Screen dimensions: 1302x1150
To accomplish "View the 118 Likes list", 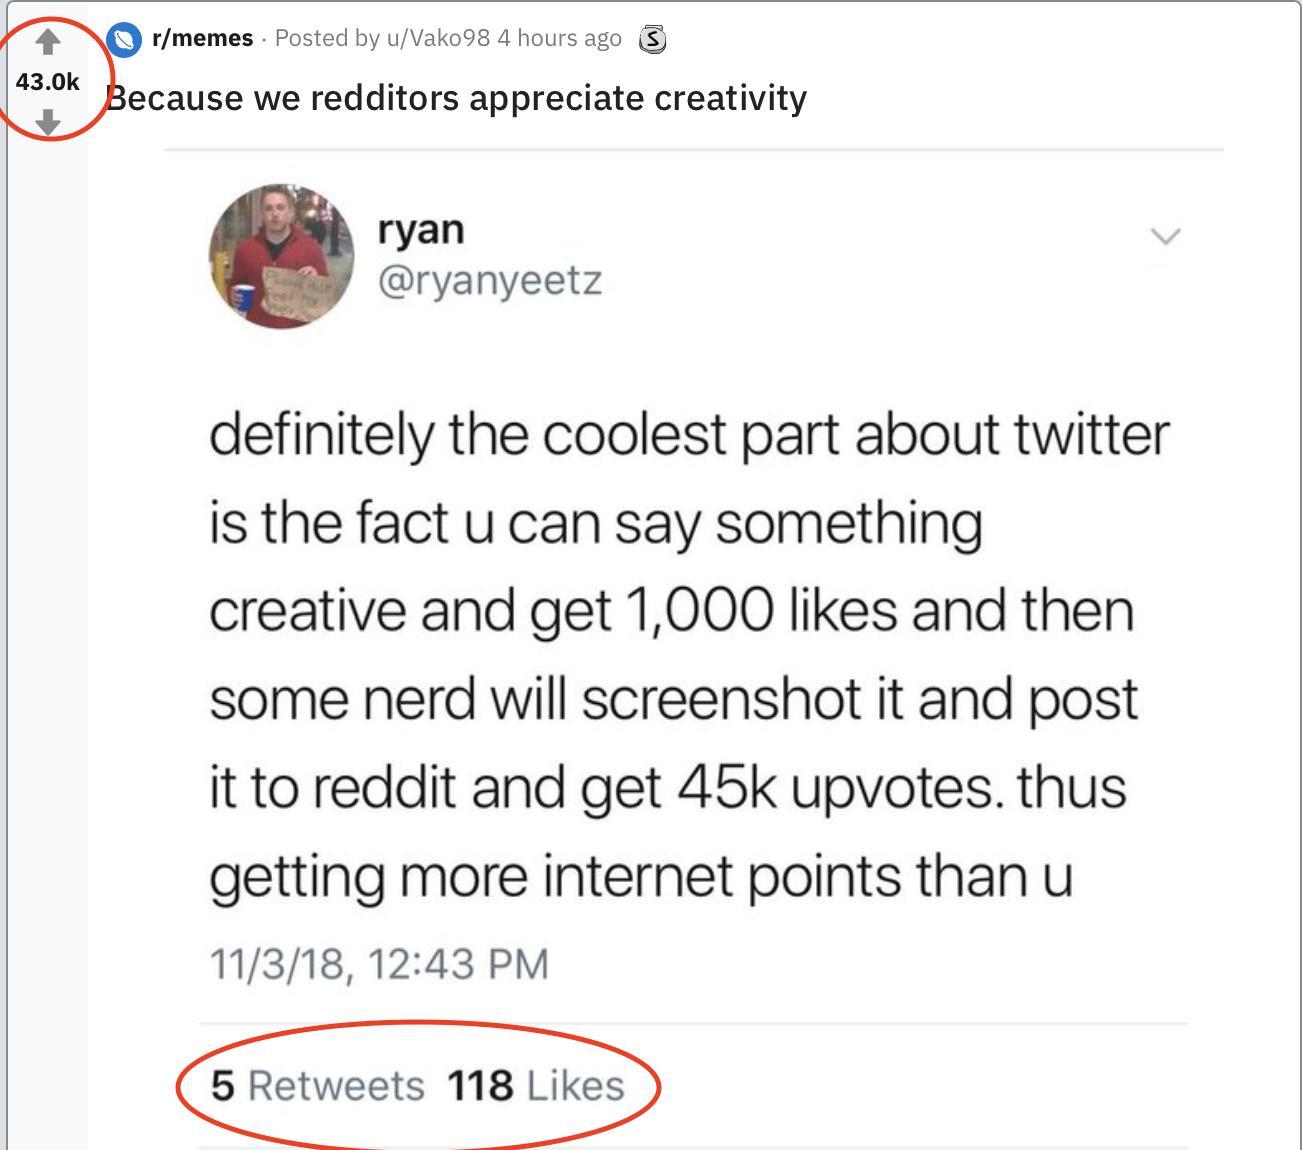I will click(536, 1086).
